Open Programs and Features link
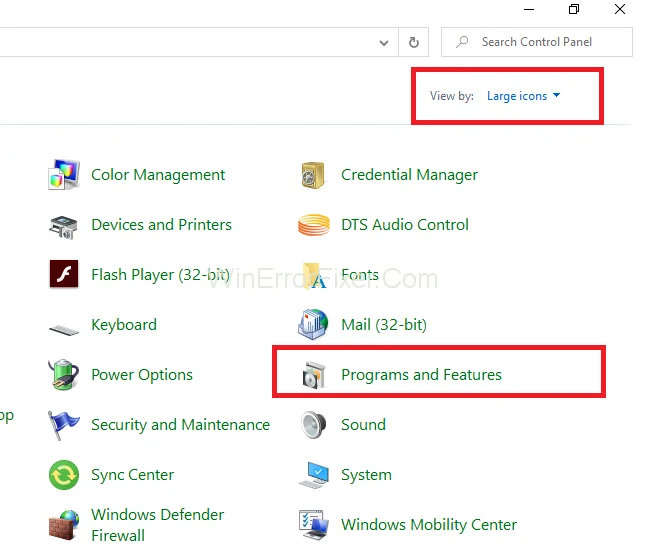 pos(421,375)
